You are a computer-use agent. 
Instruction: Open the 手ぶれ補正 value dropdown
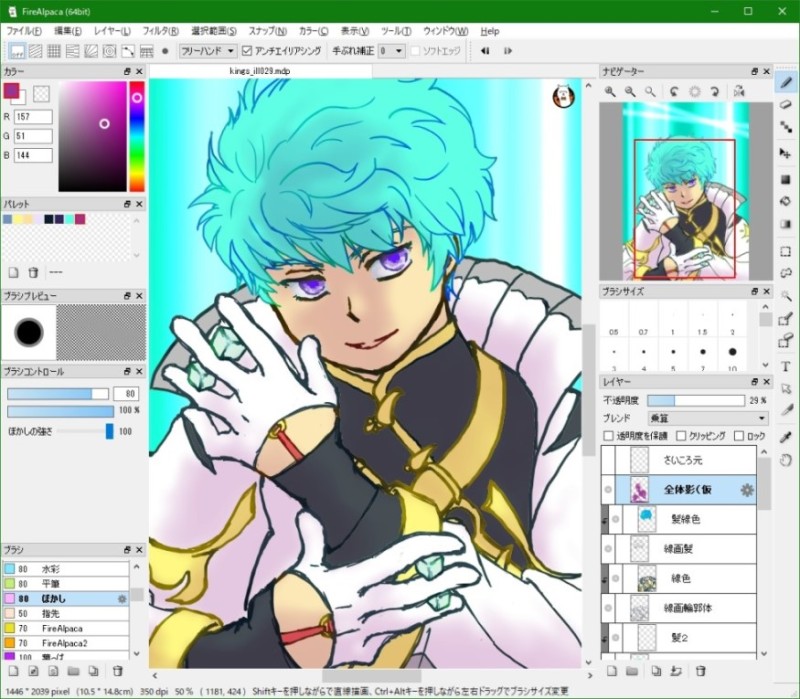tap(391, 51)
